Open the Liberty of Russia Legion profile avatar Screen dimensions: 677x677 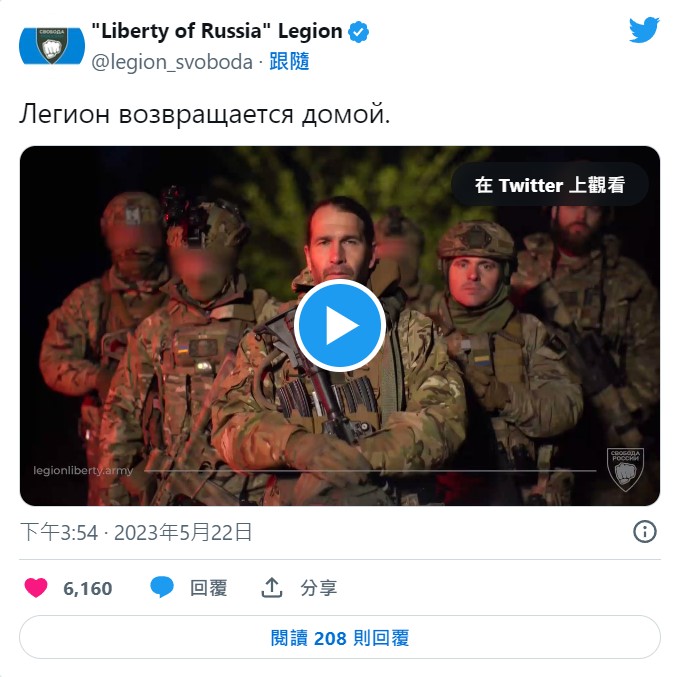[x=52, y=46]
